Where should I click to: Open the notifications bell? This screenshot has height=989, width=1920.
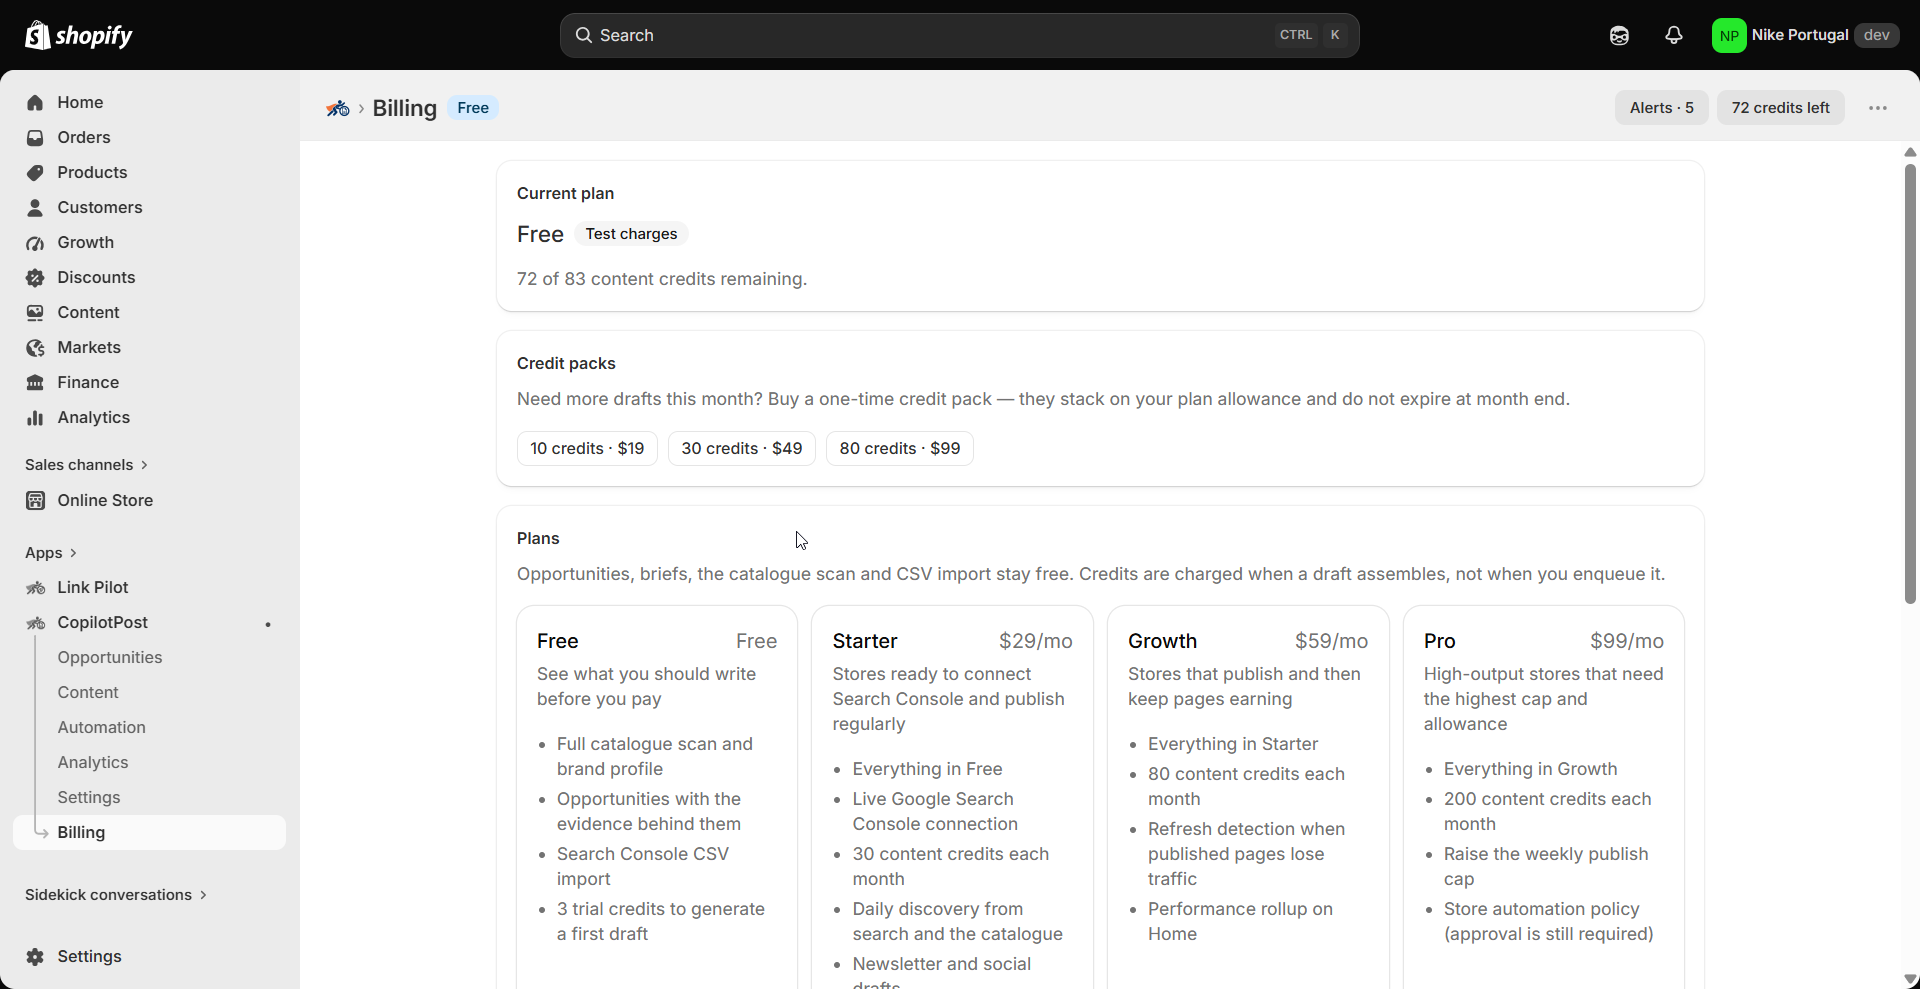[1673, 35]
